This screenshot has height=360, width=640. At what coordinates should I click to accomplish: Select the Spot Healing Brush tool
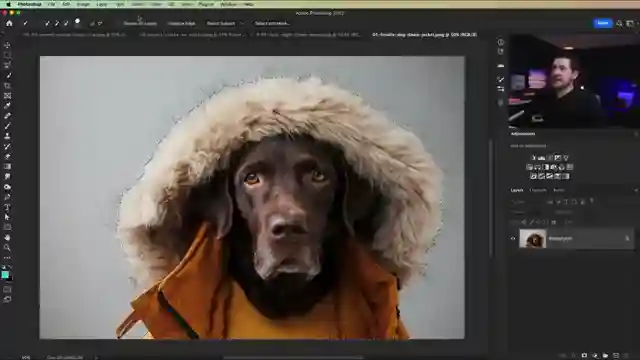(x=7, y=116)
